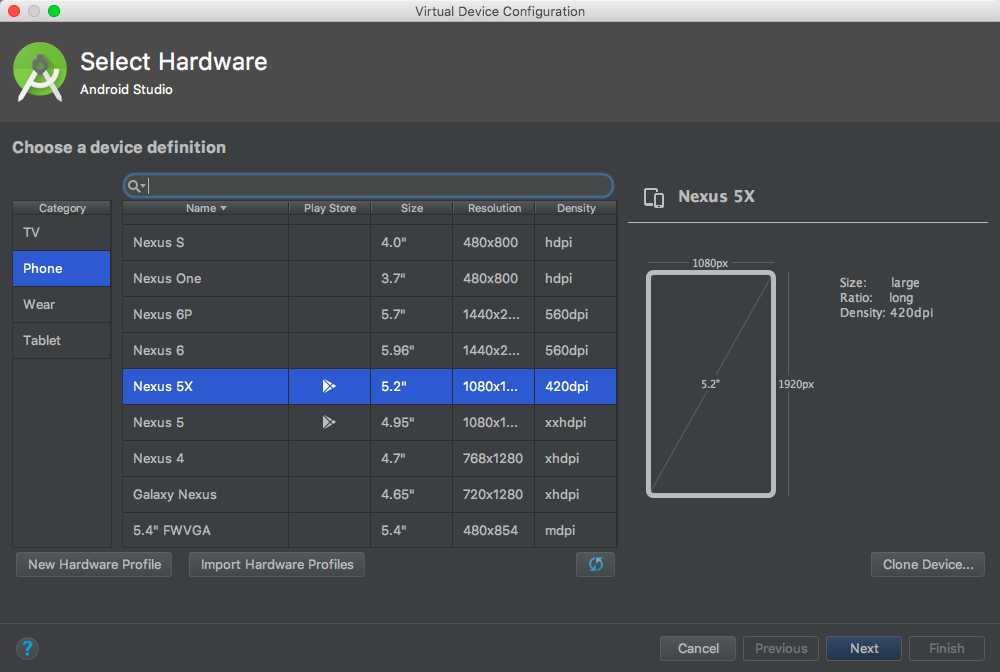Click the device icon beside Nexus 5X title
The width and height of the screenshot is (1000, 672).
[654, 197]
